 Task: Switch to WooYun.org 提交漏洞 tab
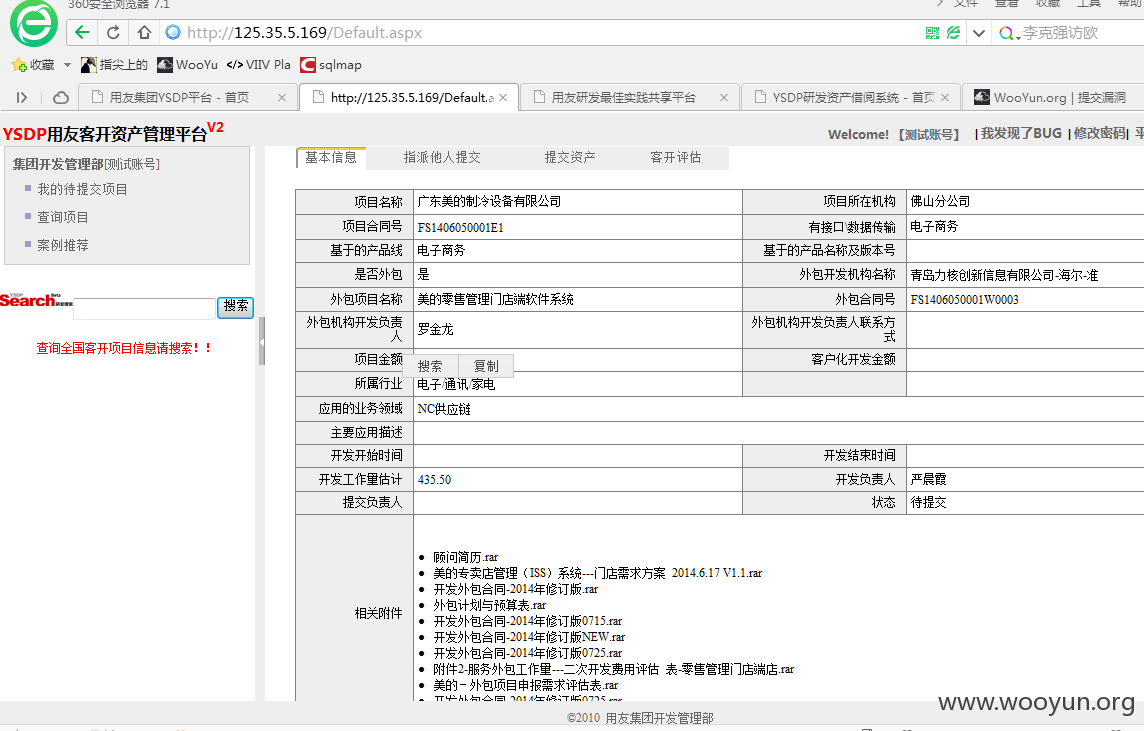click(x=1054, y=97)
